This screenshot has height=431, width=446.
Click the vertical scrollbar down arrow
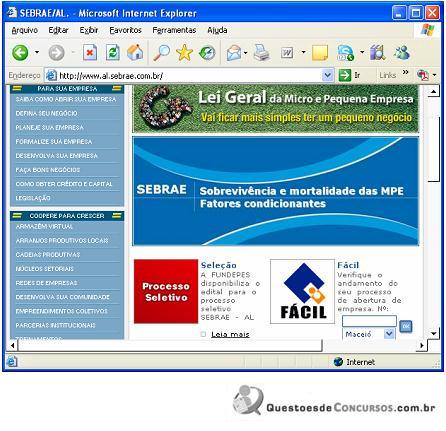pyautogui.click(x=433, y=333)
